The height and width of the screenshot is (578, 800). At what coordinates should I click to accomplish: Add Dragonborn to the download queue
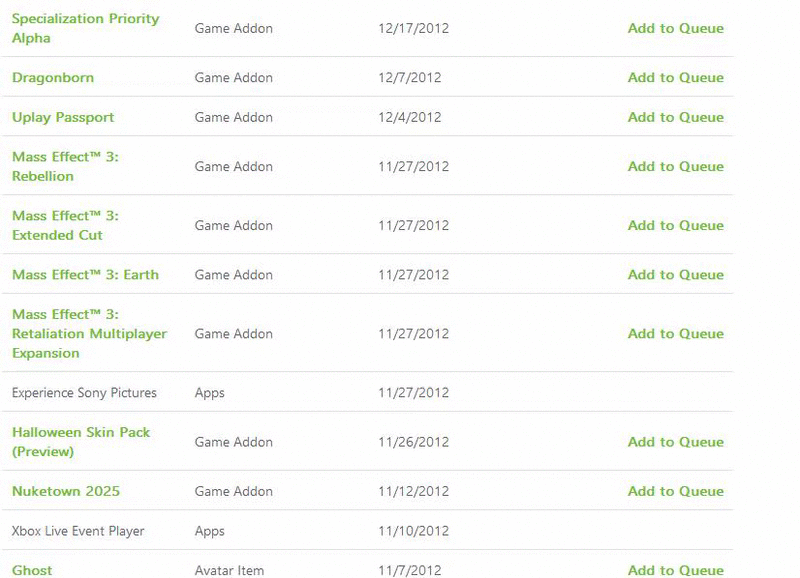pos(676,78)
